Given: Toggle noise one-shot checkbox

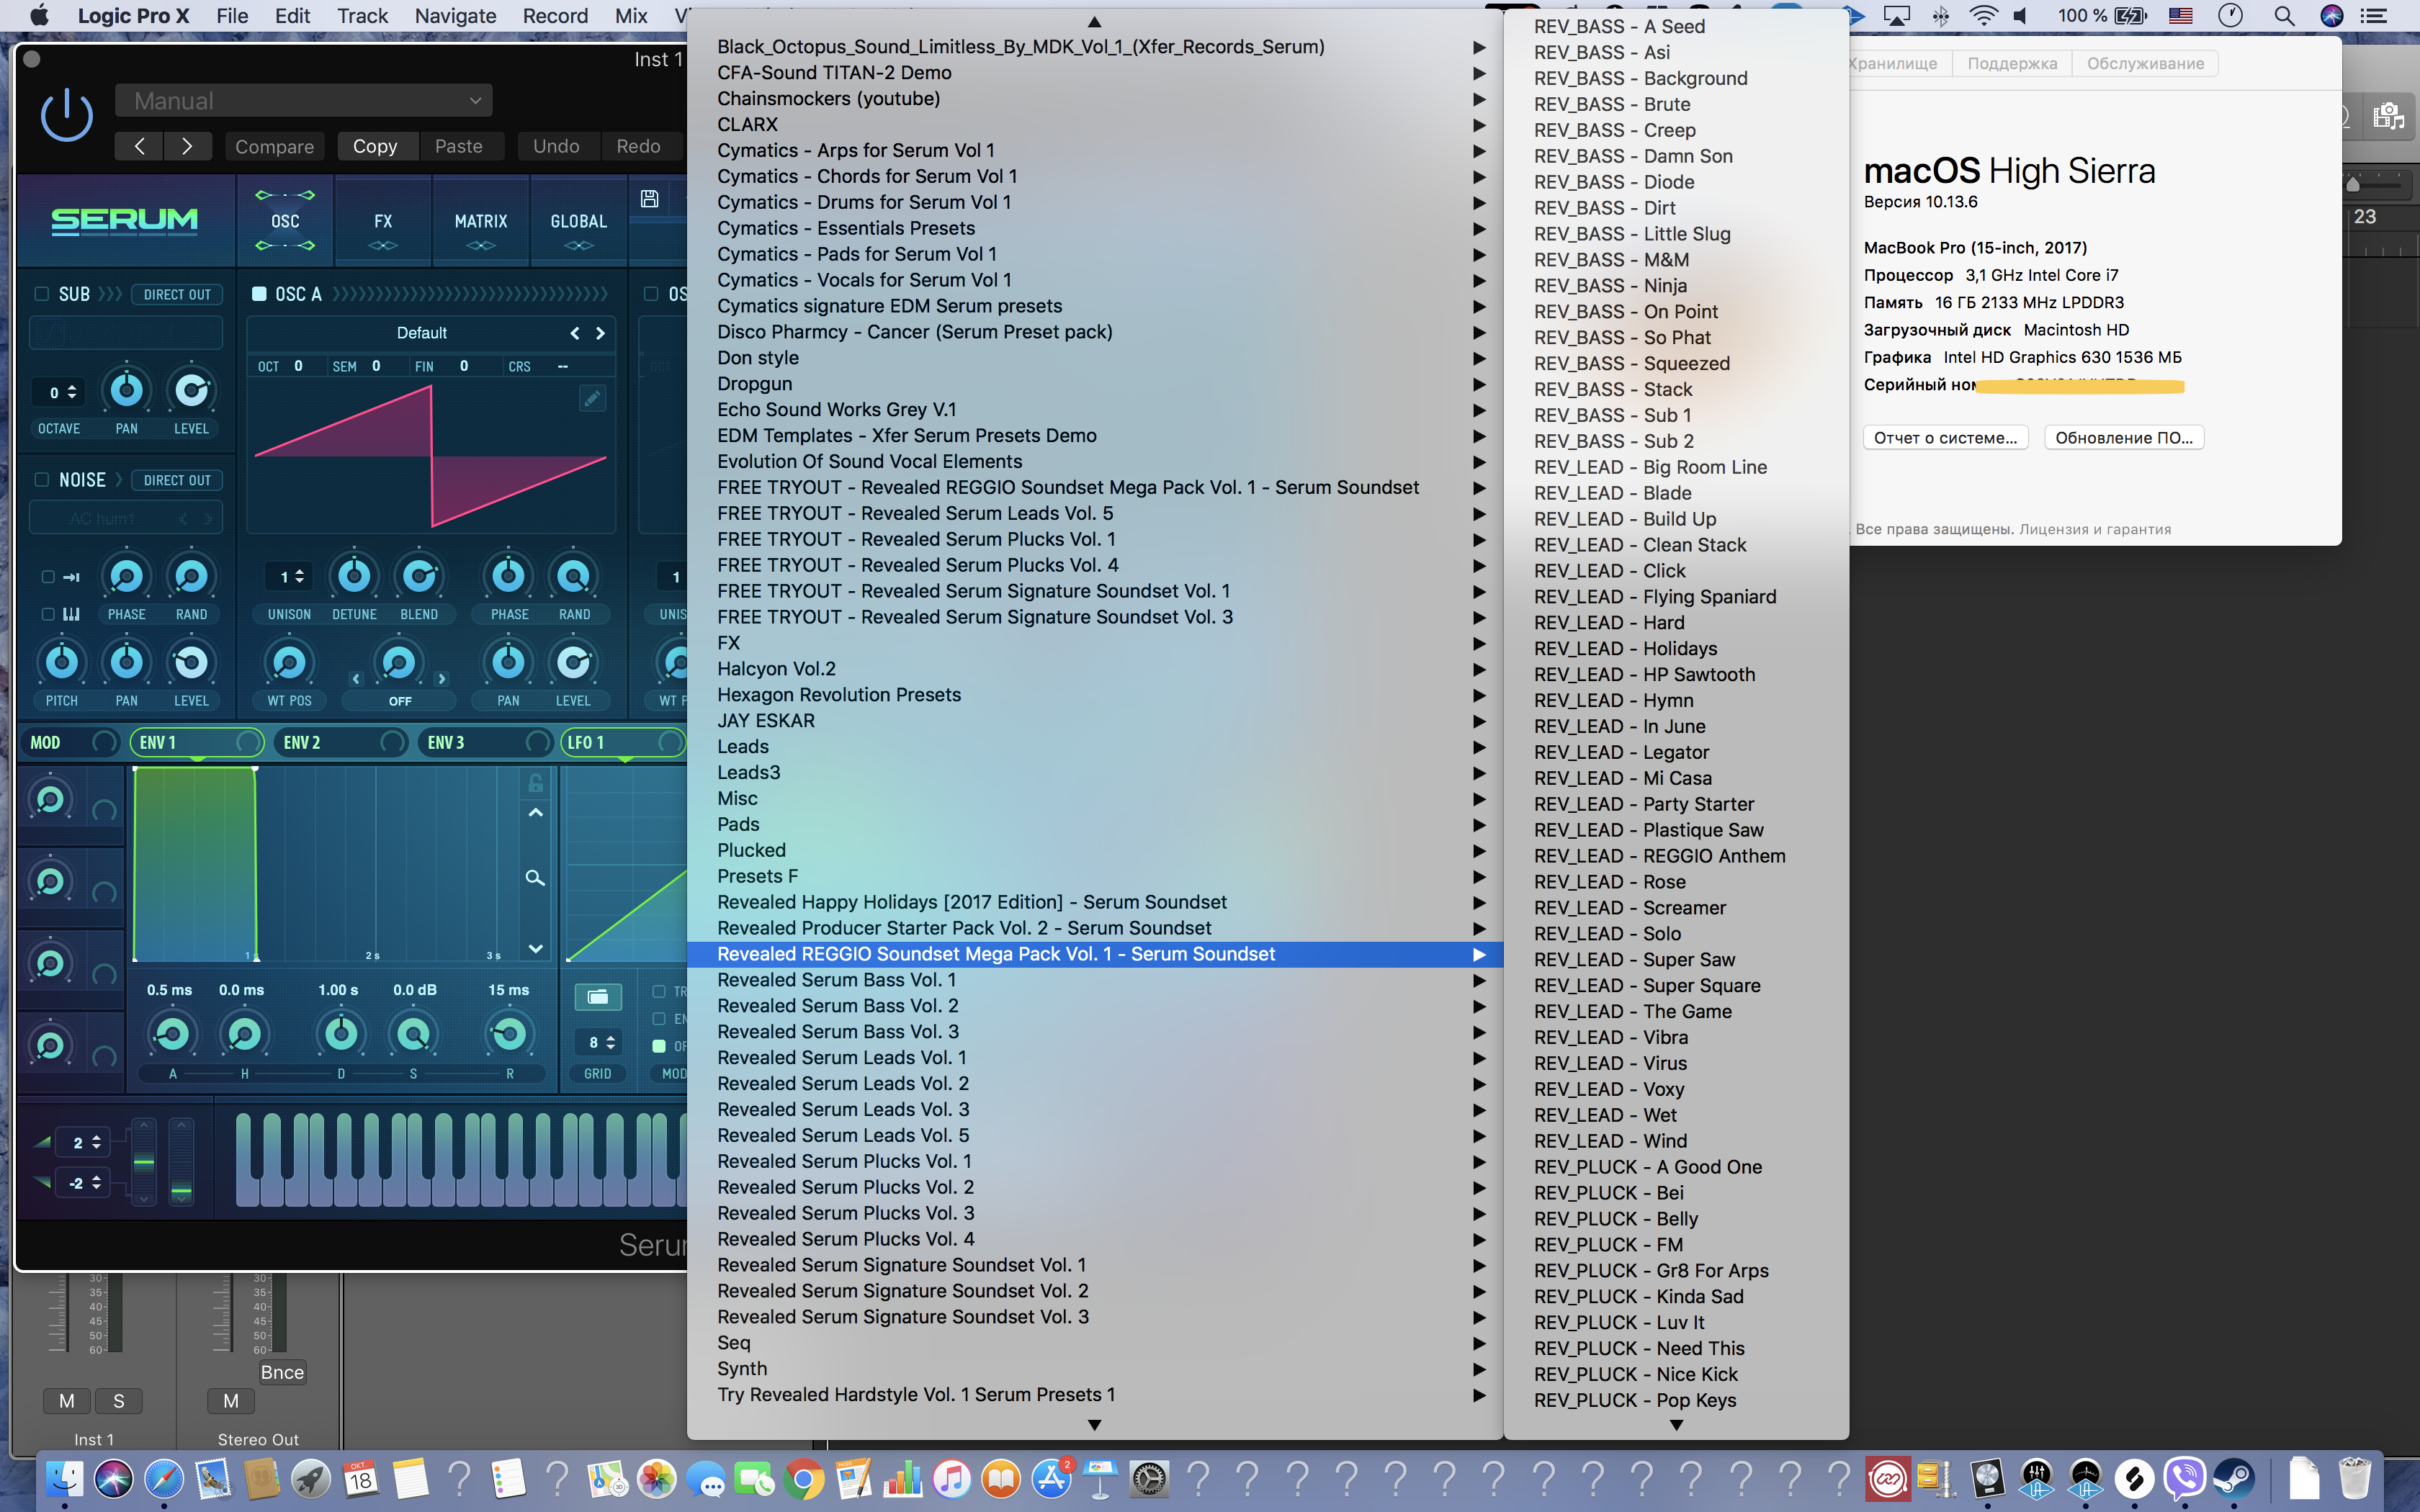Looking at the screenshot, I should pos(48,577).
